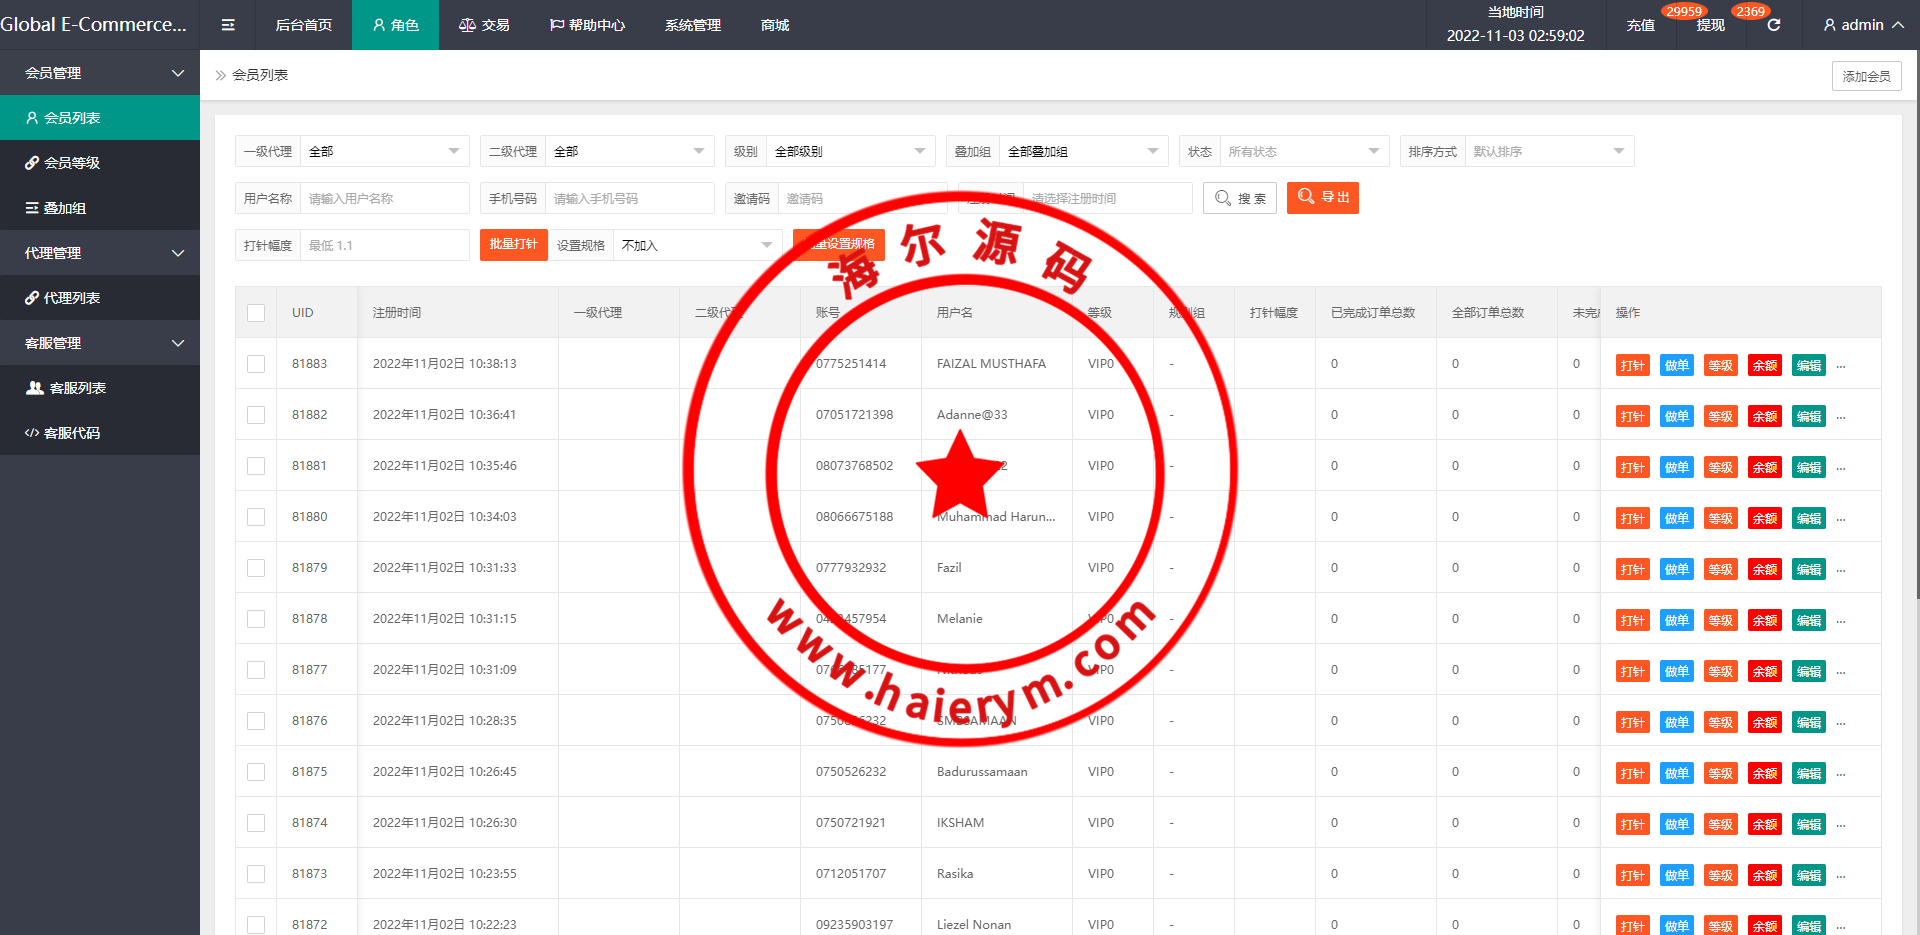Click the 添加会员 button

[1866, 76]
